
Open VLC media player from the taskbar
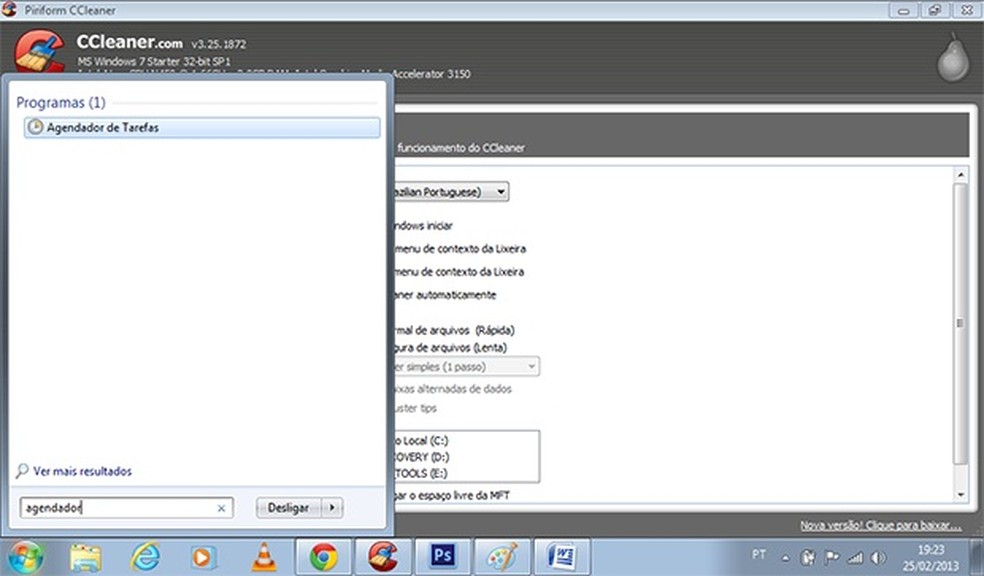click(x=264, y=555)
